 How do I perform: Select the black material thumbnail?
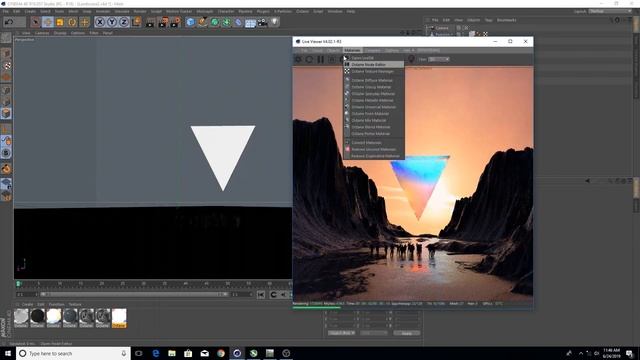click(x=38, y=318)
